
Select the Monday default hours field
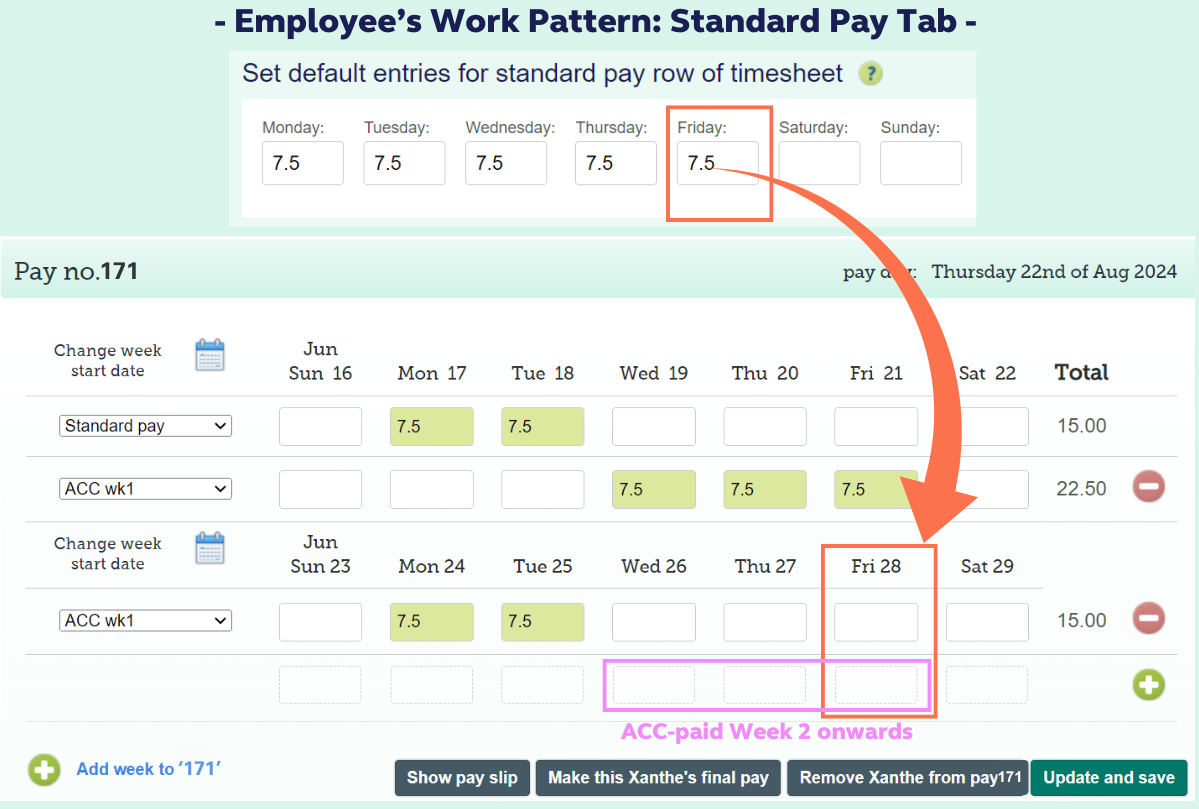(302, 163)
